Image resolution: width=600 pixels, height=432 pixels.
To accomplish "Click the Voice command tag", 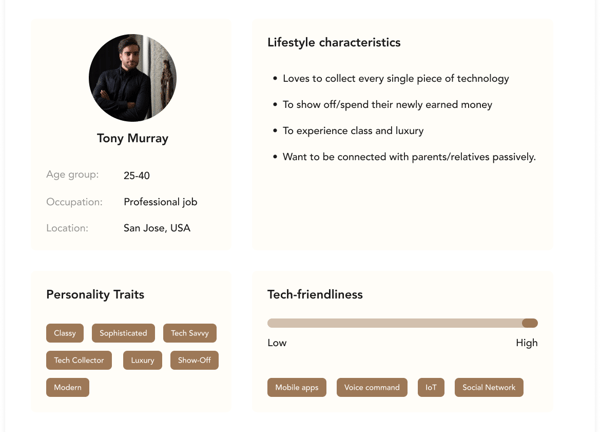I will point(372,387).
